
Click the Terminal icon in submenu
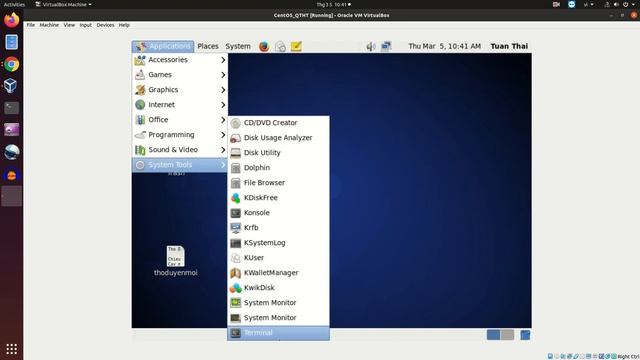tap(236, 333)
